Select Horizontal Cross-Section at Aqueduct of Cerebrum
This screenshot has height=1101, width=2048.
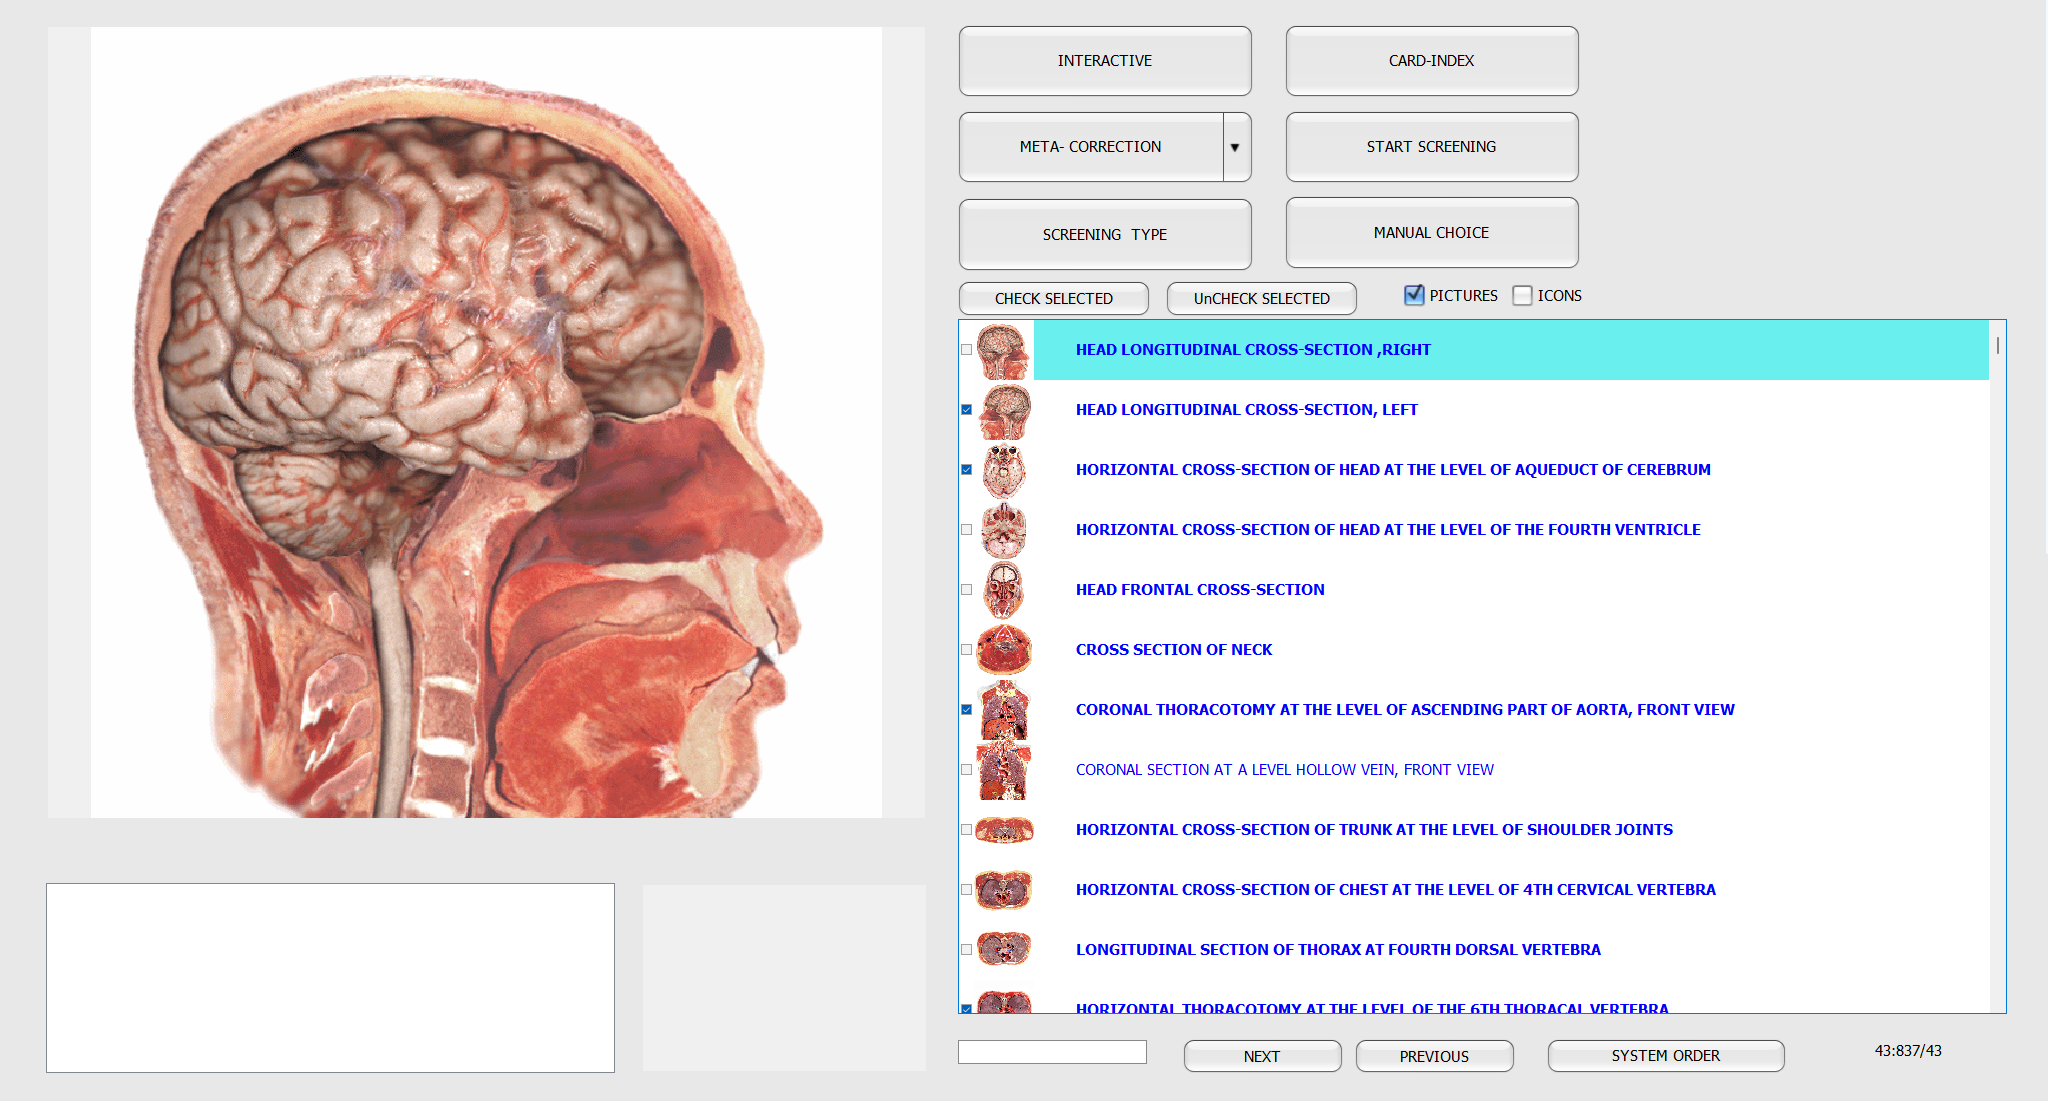(x=1392, y=470)
